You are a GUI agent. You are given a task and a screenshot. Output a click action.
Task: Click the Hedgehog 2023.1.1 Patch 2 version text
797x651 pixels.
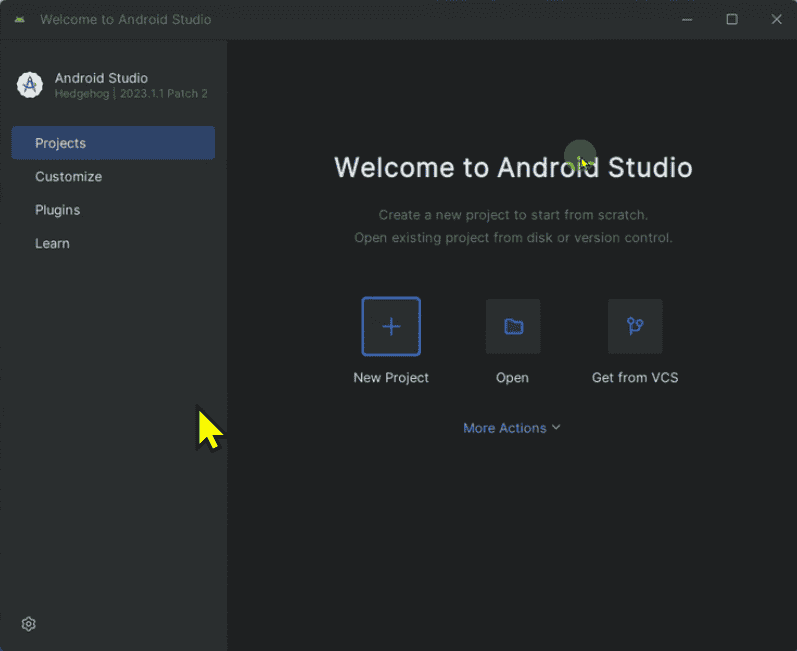(131, 94)
